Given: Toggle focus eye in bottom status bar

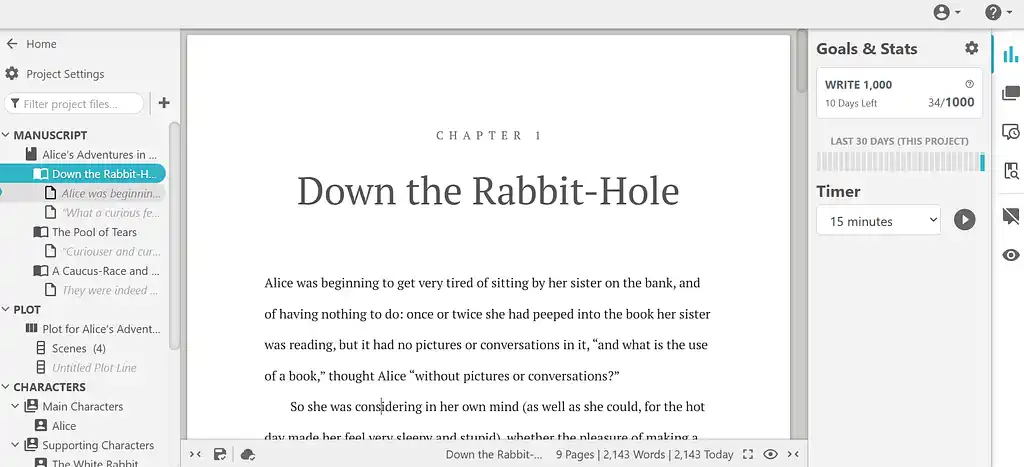Looking at the screenshot, I should point(771,455).
